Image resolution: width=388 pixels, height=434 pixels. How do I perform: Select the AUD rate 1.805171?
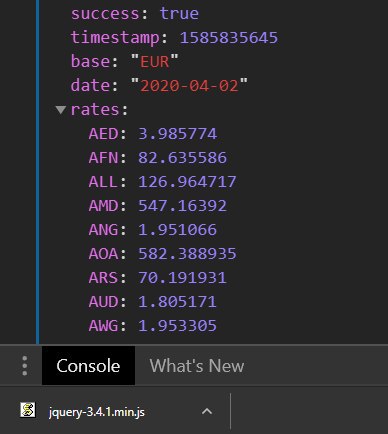tap(178, 302)
